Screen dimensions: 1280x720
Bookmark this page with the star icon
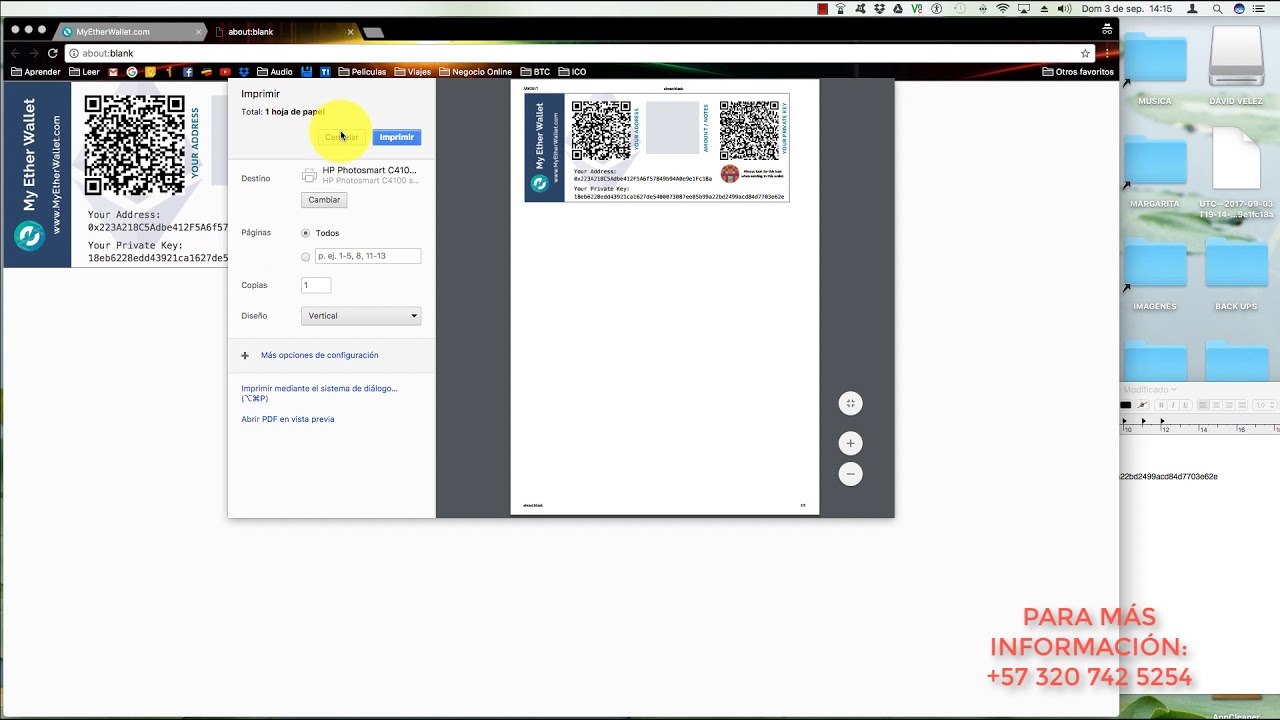[x=1085, y=53]
